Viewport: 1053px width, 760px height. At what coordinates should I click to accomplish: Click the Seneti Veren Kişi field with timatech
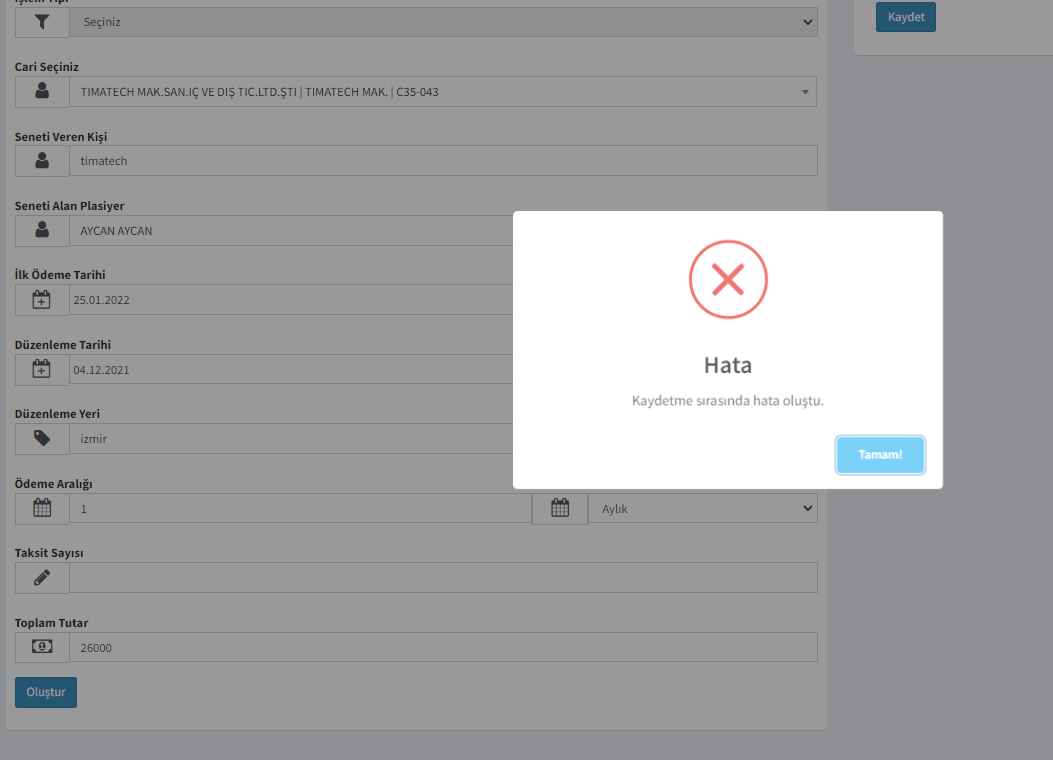pos(443,161)
